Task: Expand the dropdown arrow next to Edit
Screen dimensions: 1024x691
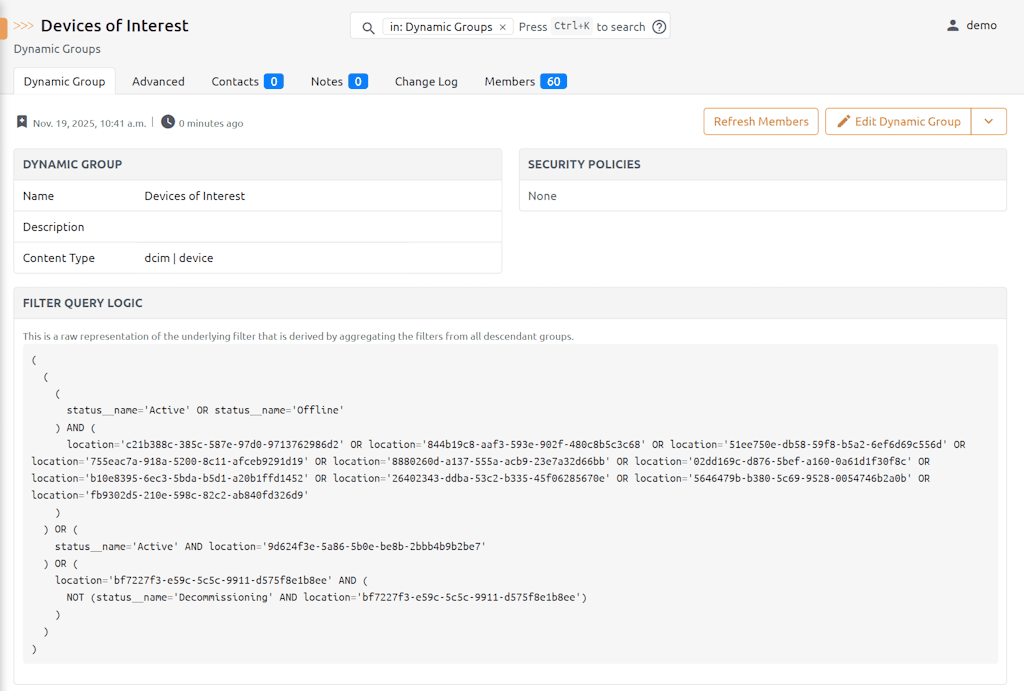Action: tap(988, 122)
